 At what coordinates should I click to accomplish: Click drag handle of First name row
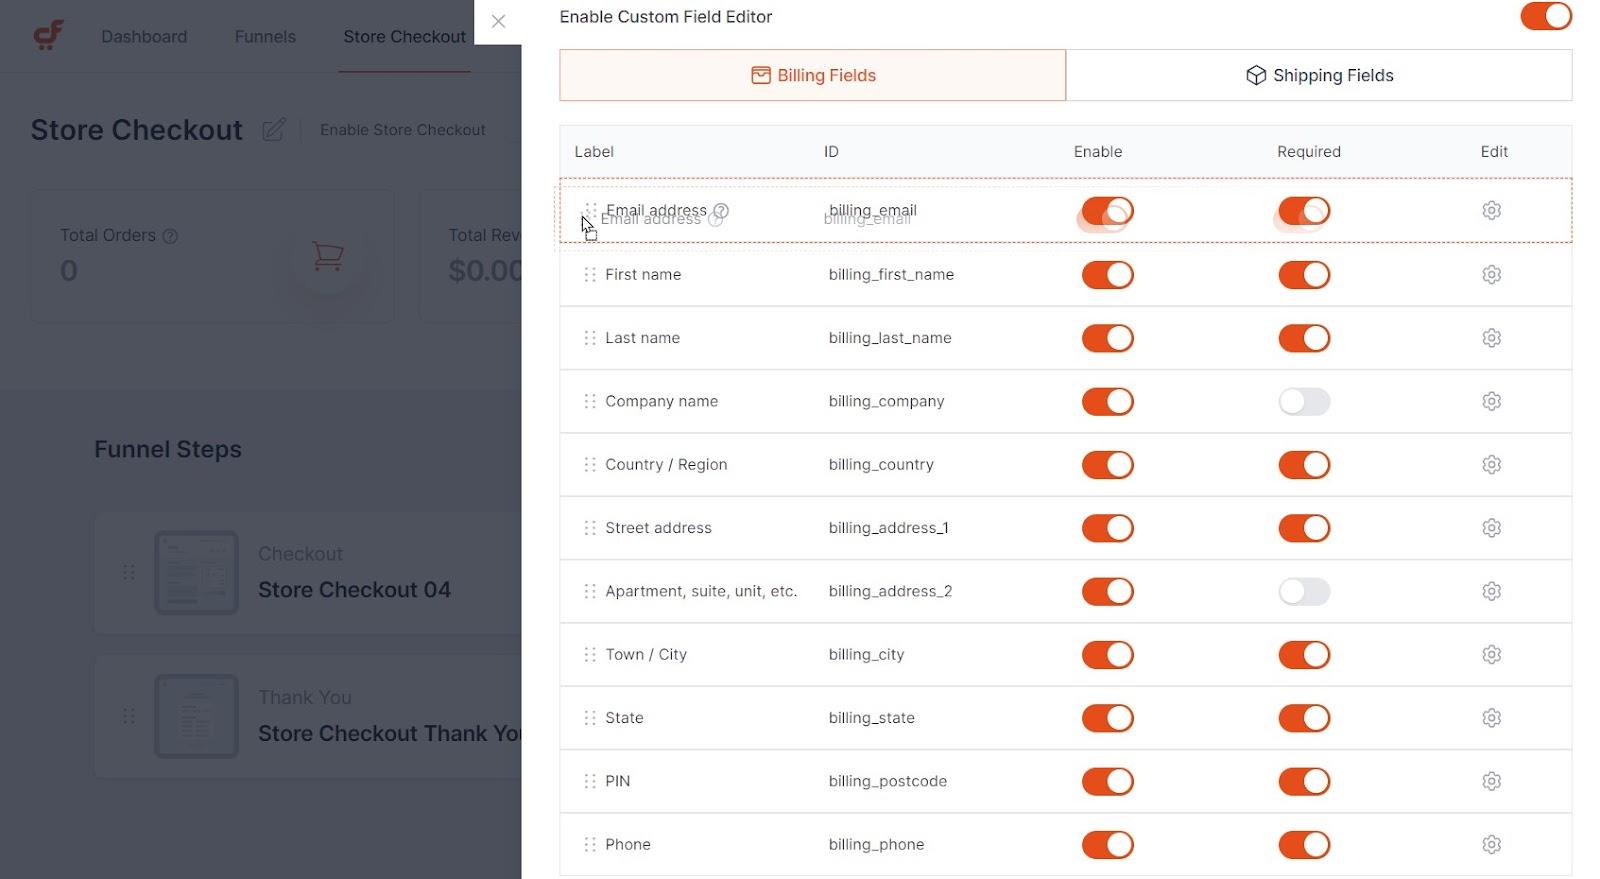click(x=589, y=274)
